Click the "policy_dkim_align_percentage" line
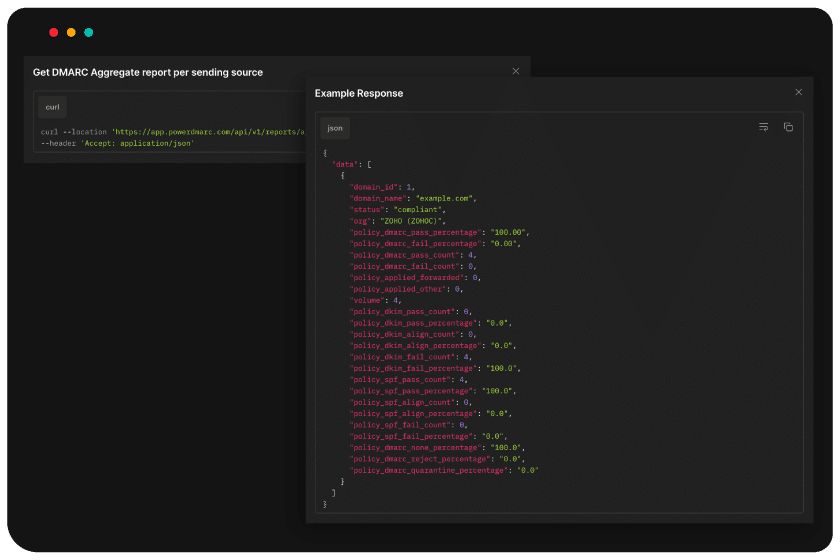Viewport: 840px width, 560px height. tap(433, 346)
